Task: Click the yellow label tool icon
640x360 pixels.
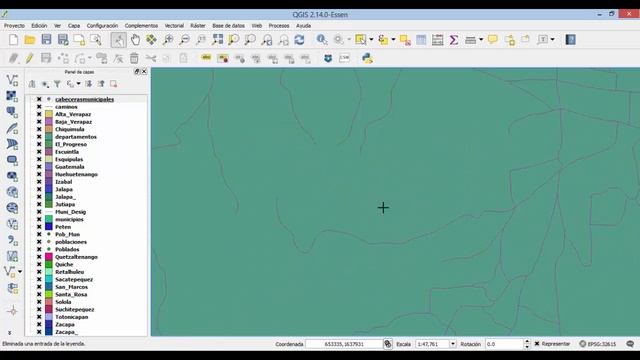Action: click(206, 58)
